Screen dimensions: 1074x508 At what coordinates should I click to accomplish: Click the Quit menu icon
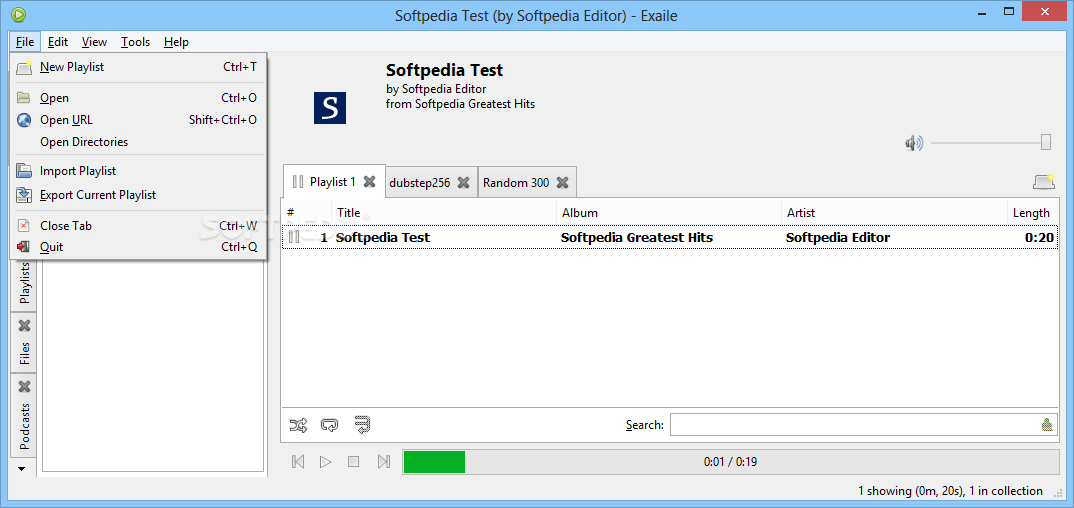pyautogui.click(x=24, y=247)
